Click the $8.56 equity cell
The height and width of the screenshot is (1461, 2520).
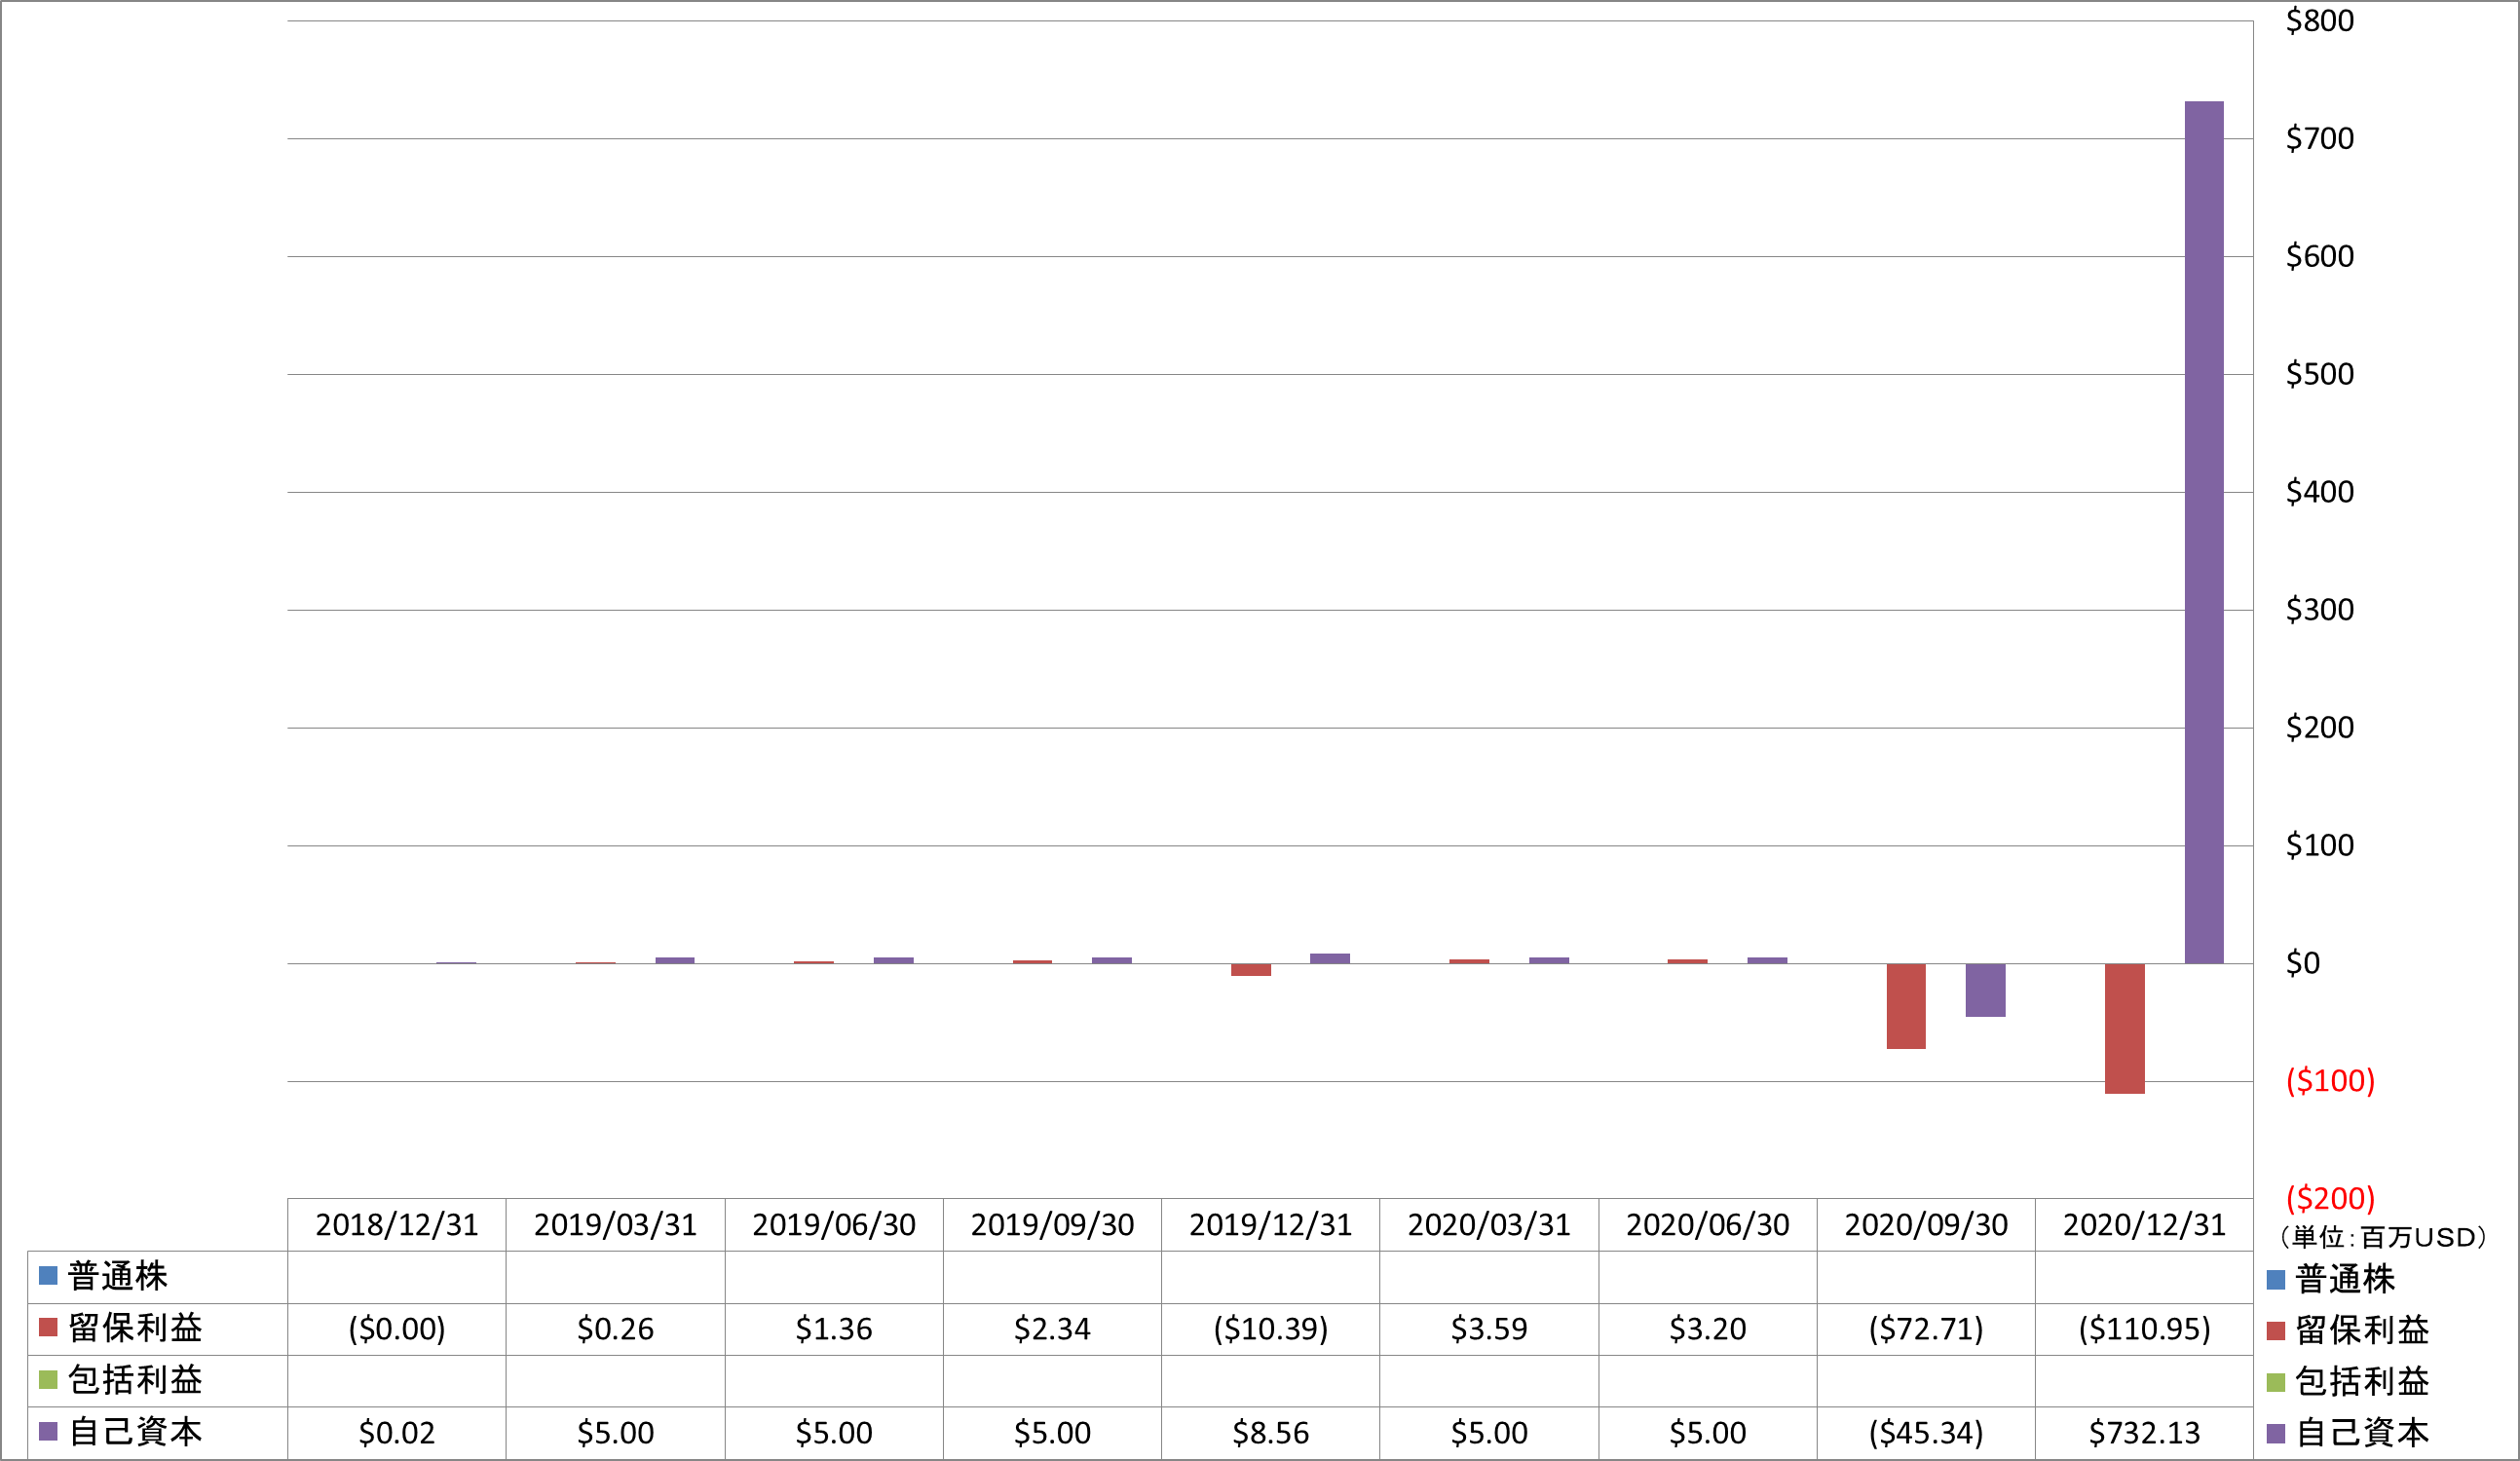[1270, 1433]
